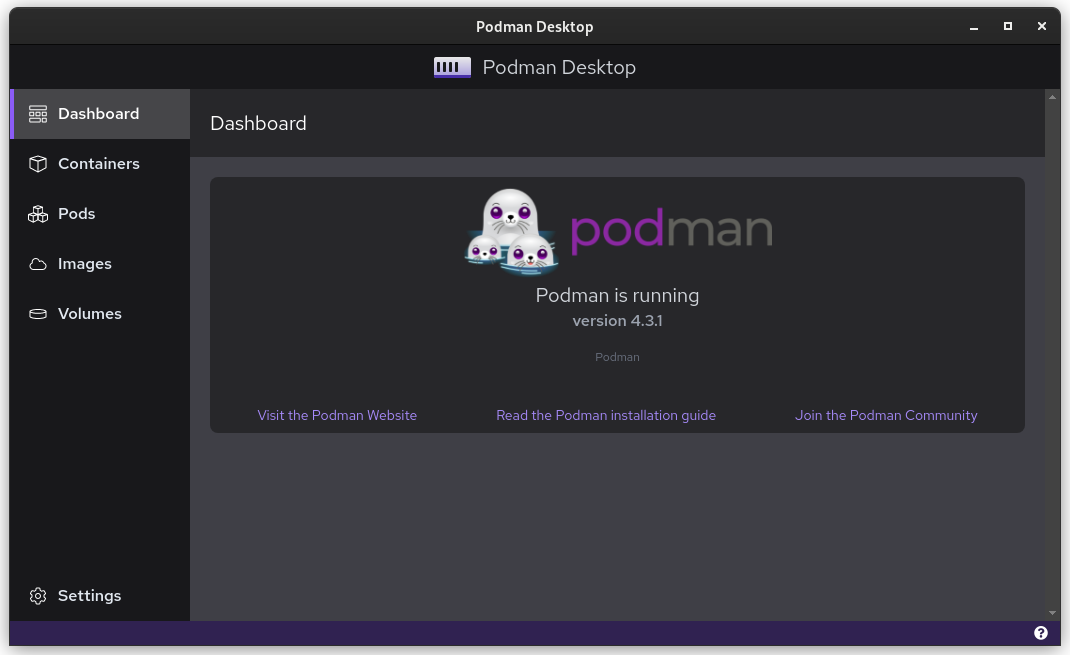Select the Containers icon in the sidebar
Screen dimensions: 1070x655
click(x=37, y=163)
